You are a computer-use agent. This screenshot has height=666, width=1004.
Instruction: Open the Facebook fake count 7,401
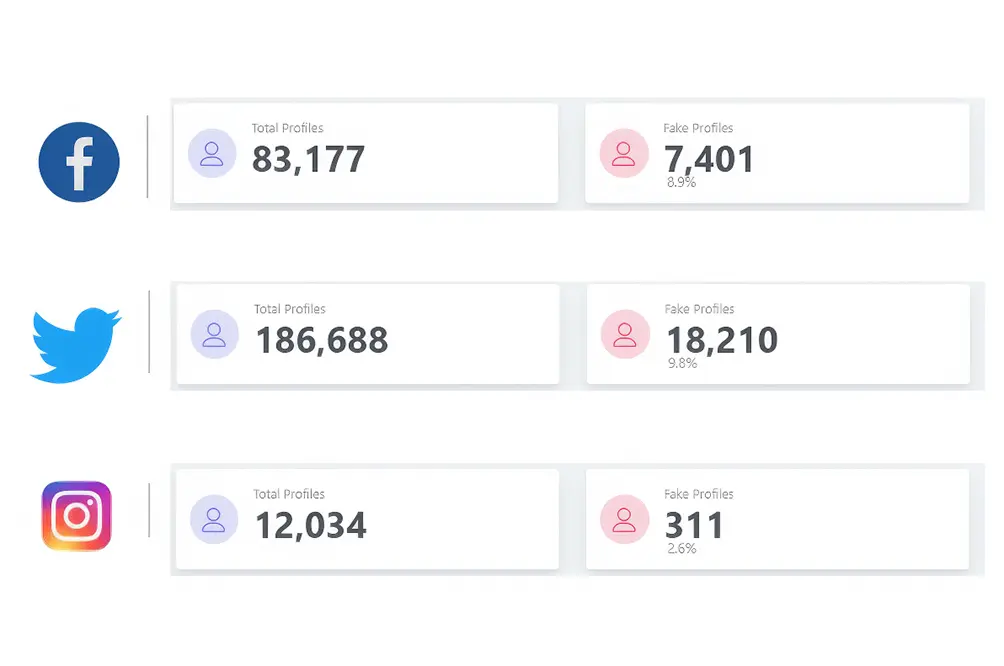709,159
